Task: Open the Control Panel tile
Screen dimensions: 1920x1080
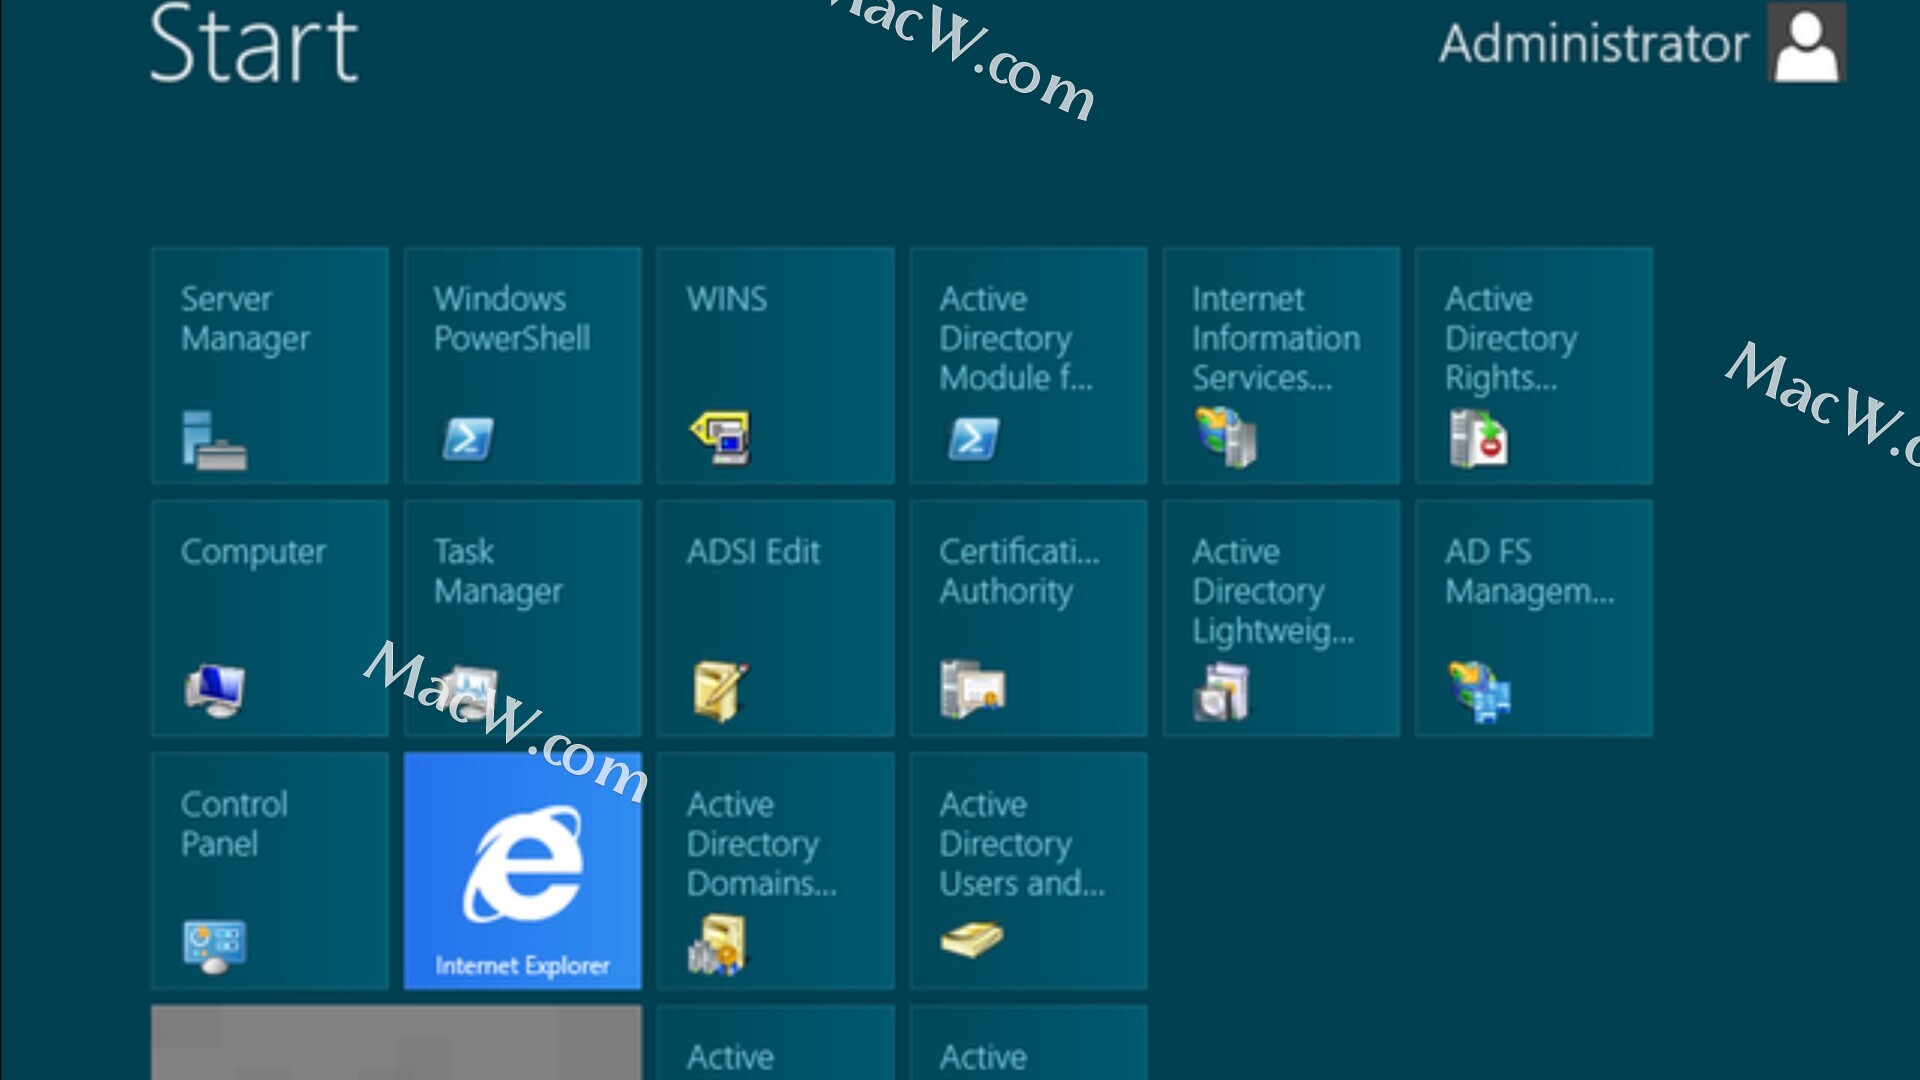Action: (270, 871)
